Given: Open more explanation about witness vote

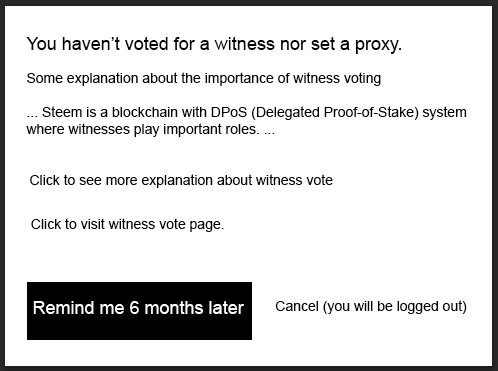Looking at the screenshot, I should pos(181,180).
